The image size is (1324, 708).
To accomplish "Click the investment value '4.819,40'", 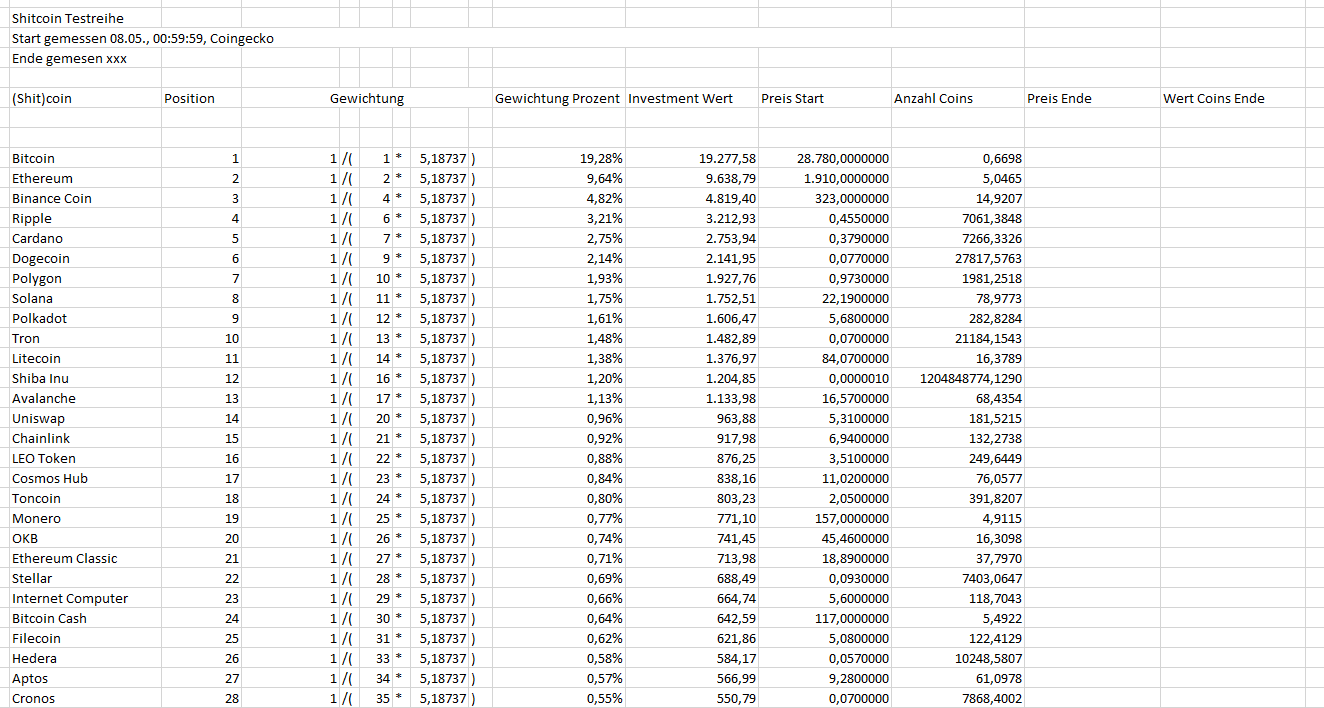I will coord(691,198).
